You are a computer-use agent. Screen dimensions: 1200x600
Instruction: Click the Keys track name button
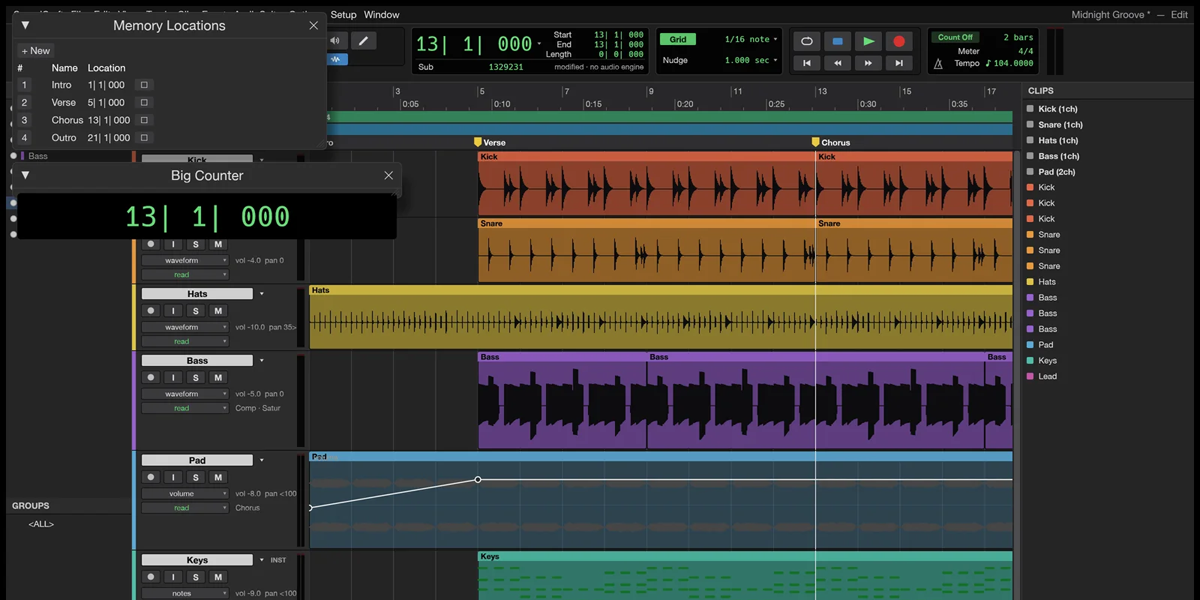coord(197,560)
